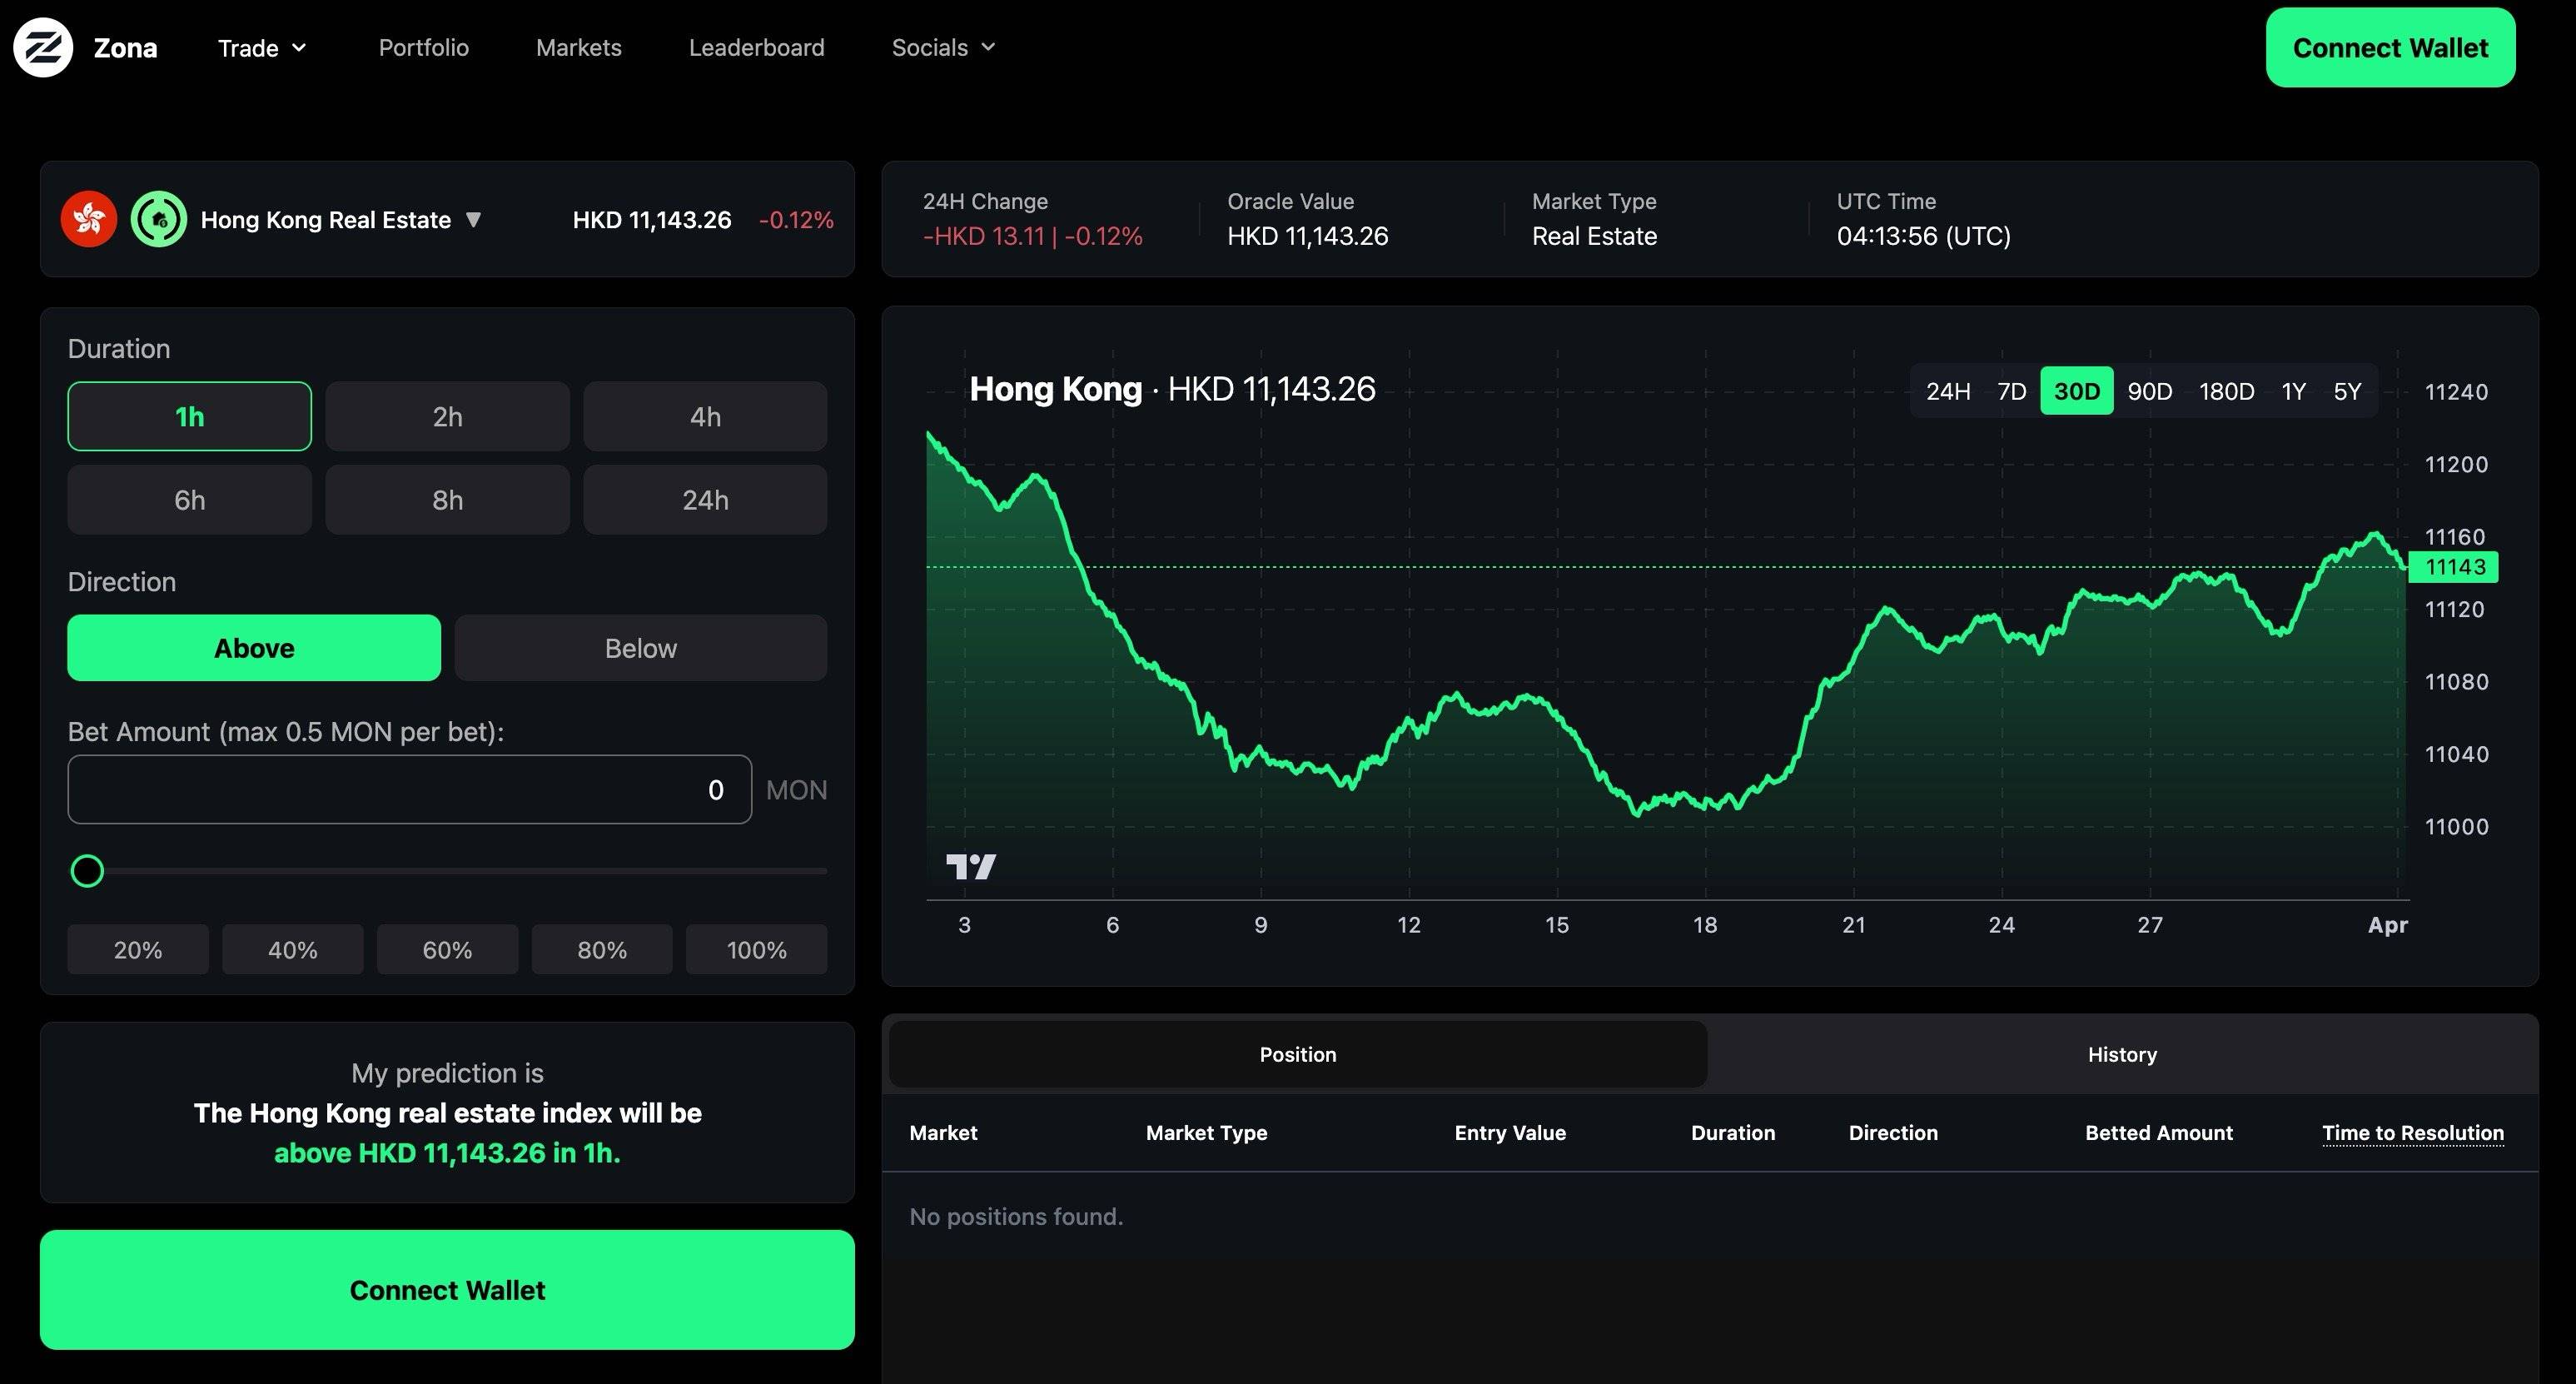The height and width of the screenshot is (1384, 2576).
Task: Click the Apr label on chart time axis
Action: pyautogui.click(x=2387, y=925)
